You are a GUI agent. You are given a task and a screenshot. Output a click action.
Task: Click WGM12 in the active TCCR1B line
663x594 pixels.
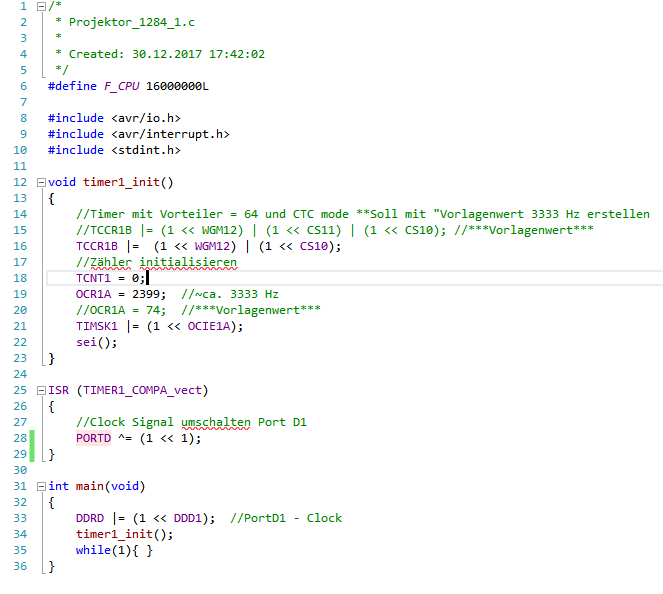click(212, 246)
